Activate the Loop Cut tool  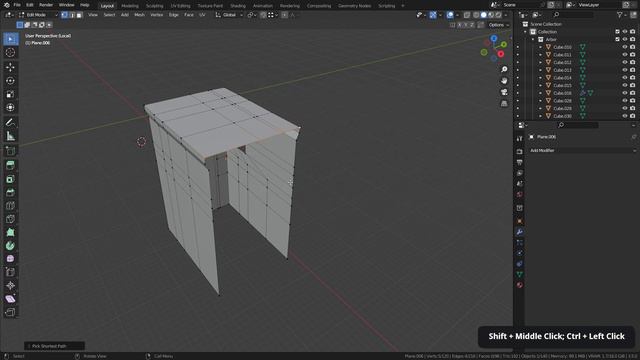coord(11,205)
